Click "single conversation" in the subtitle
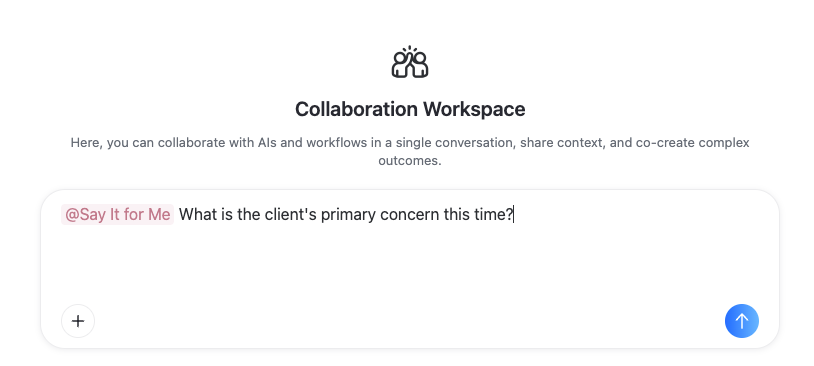The image size is (814, 366). pyautogui.click(x=465, y=142)
